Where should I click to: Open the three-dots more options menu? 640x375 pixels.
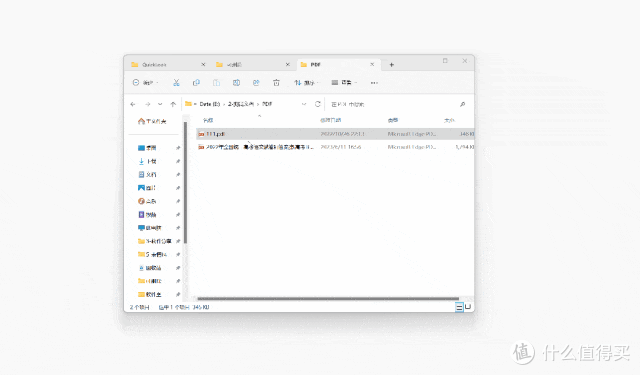(x=374, y=83)
